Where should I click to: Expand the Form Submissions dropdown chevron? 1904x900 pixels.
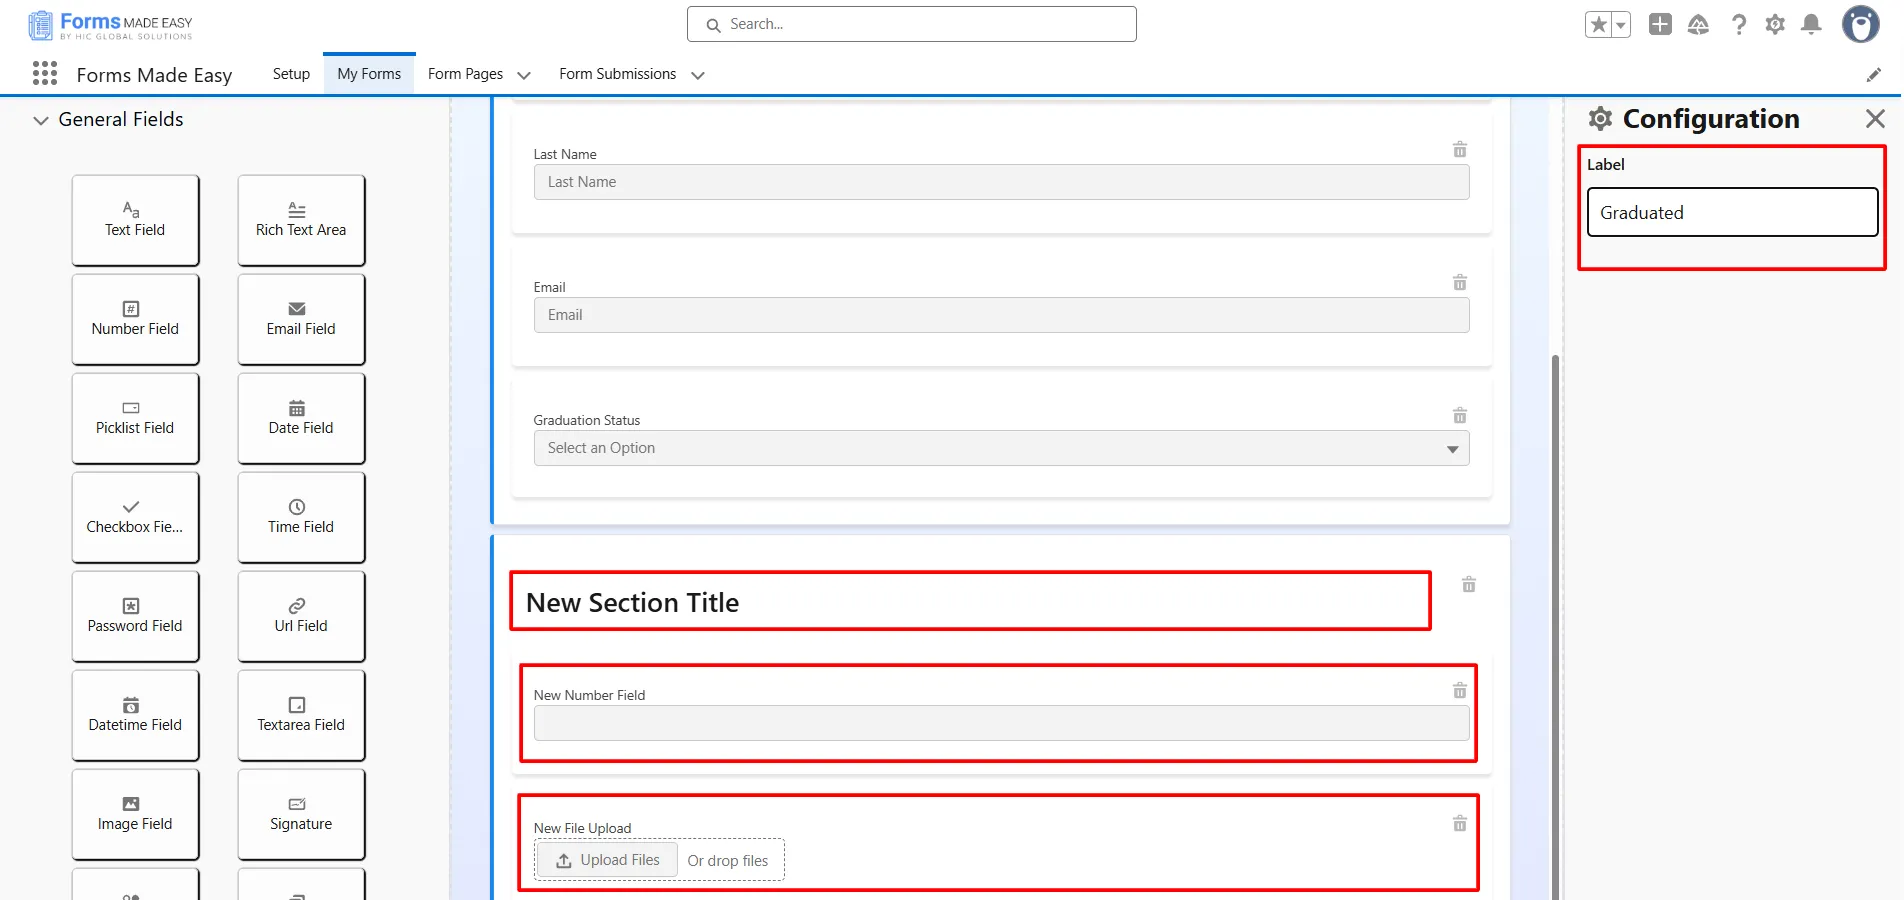click(698, 75)
